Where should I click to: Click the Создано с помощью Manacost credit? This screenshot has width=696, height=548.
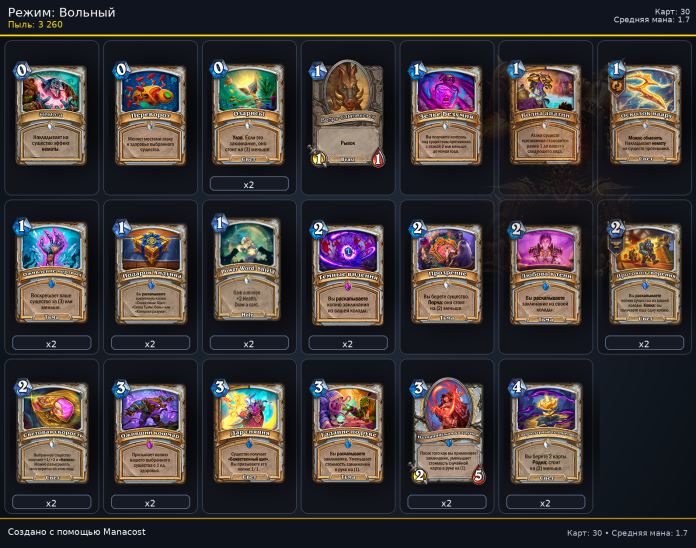click(x=76, y=532)
